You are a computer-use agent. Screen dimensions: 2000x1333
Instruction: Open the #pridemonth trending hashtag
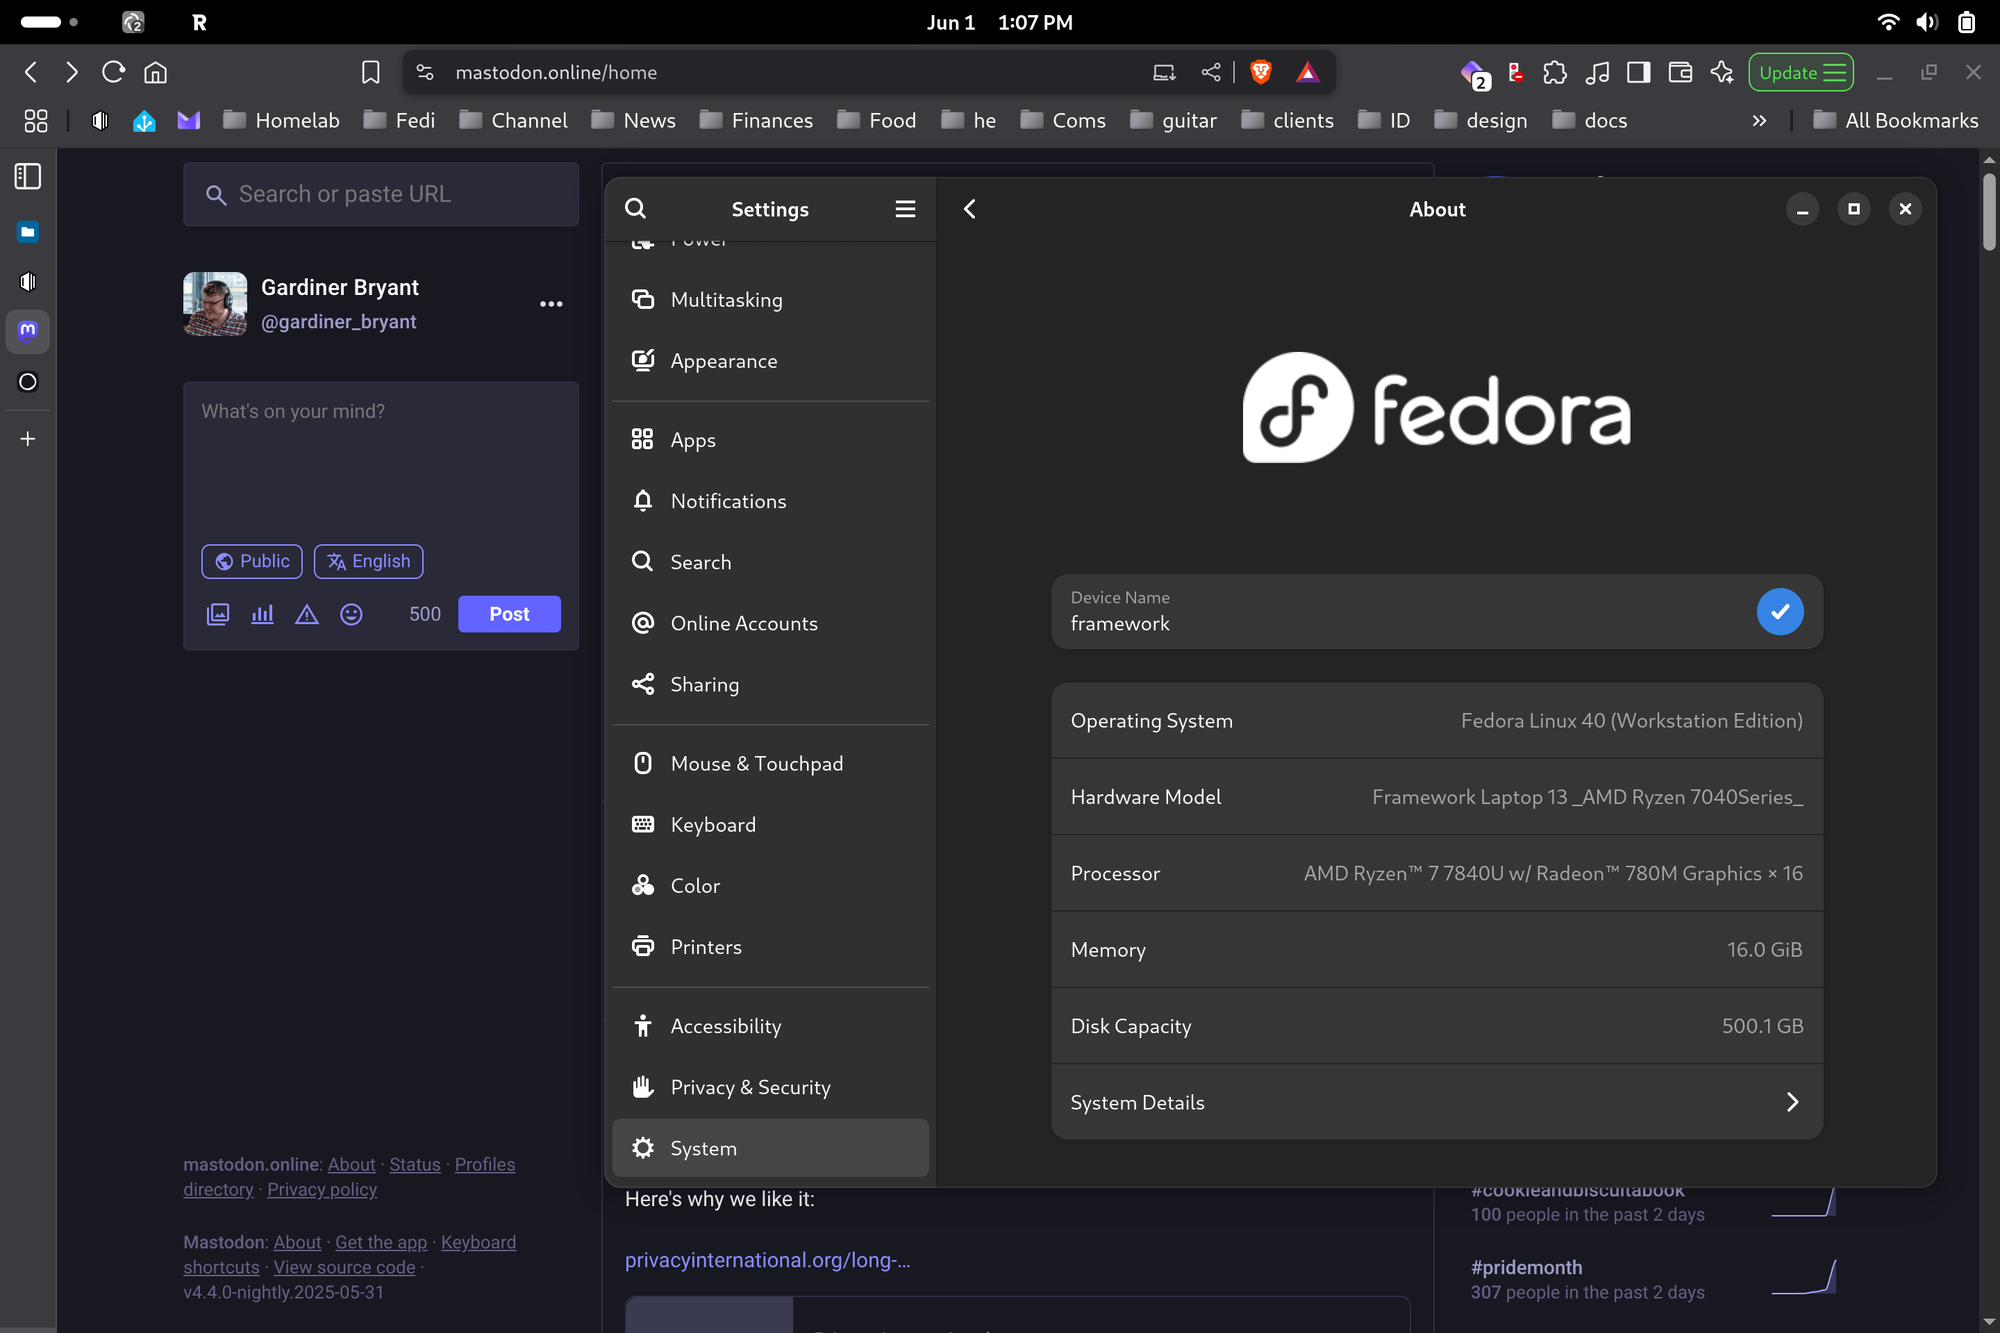[x=1526, y=1267]
